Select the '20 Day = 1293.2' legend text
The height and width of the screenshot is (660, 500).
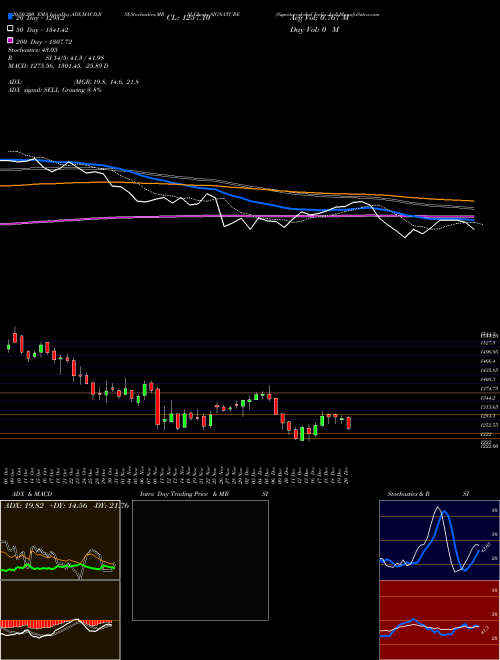(x=40, y=18)
